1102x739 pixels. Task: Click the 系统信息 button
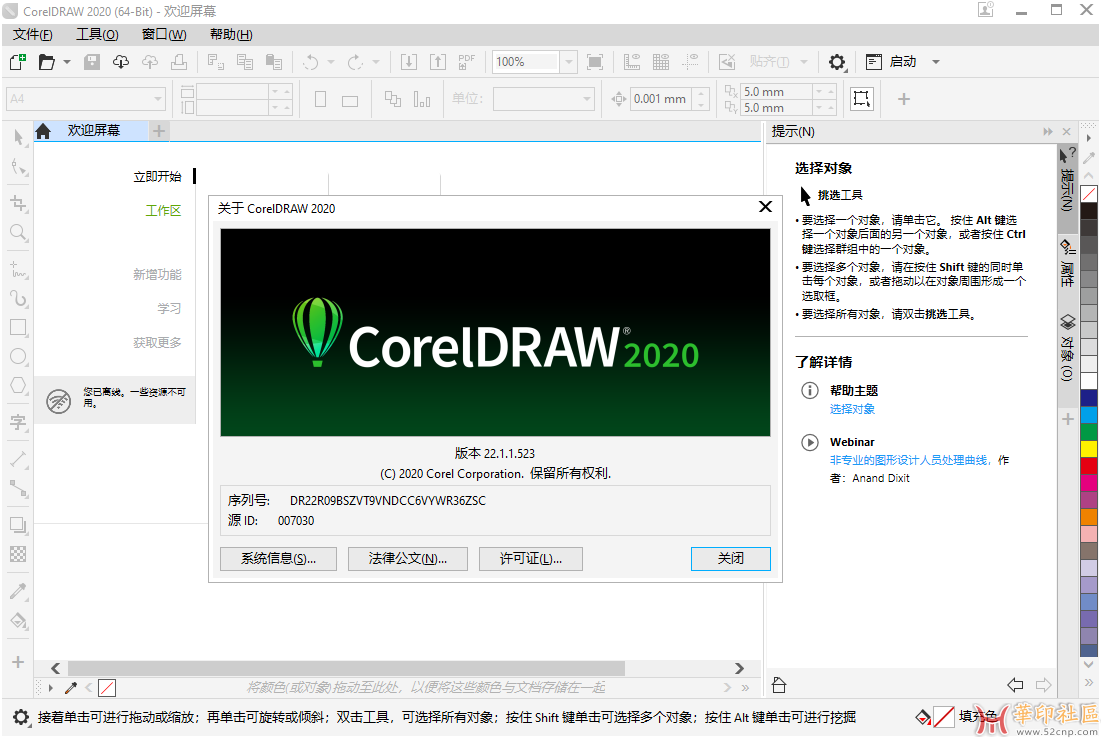(278, 559)
